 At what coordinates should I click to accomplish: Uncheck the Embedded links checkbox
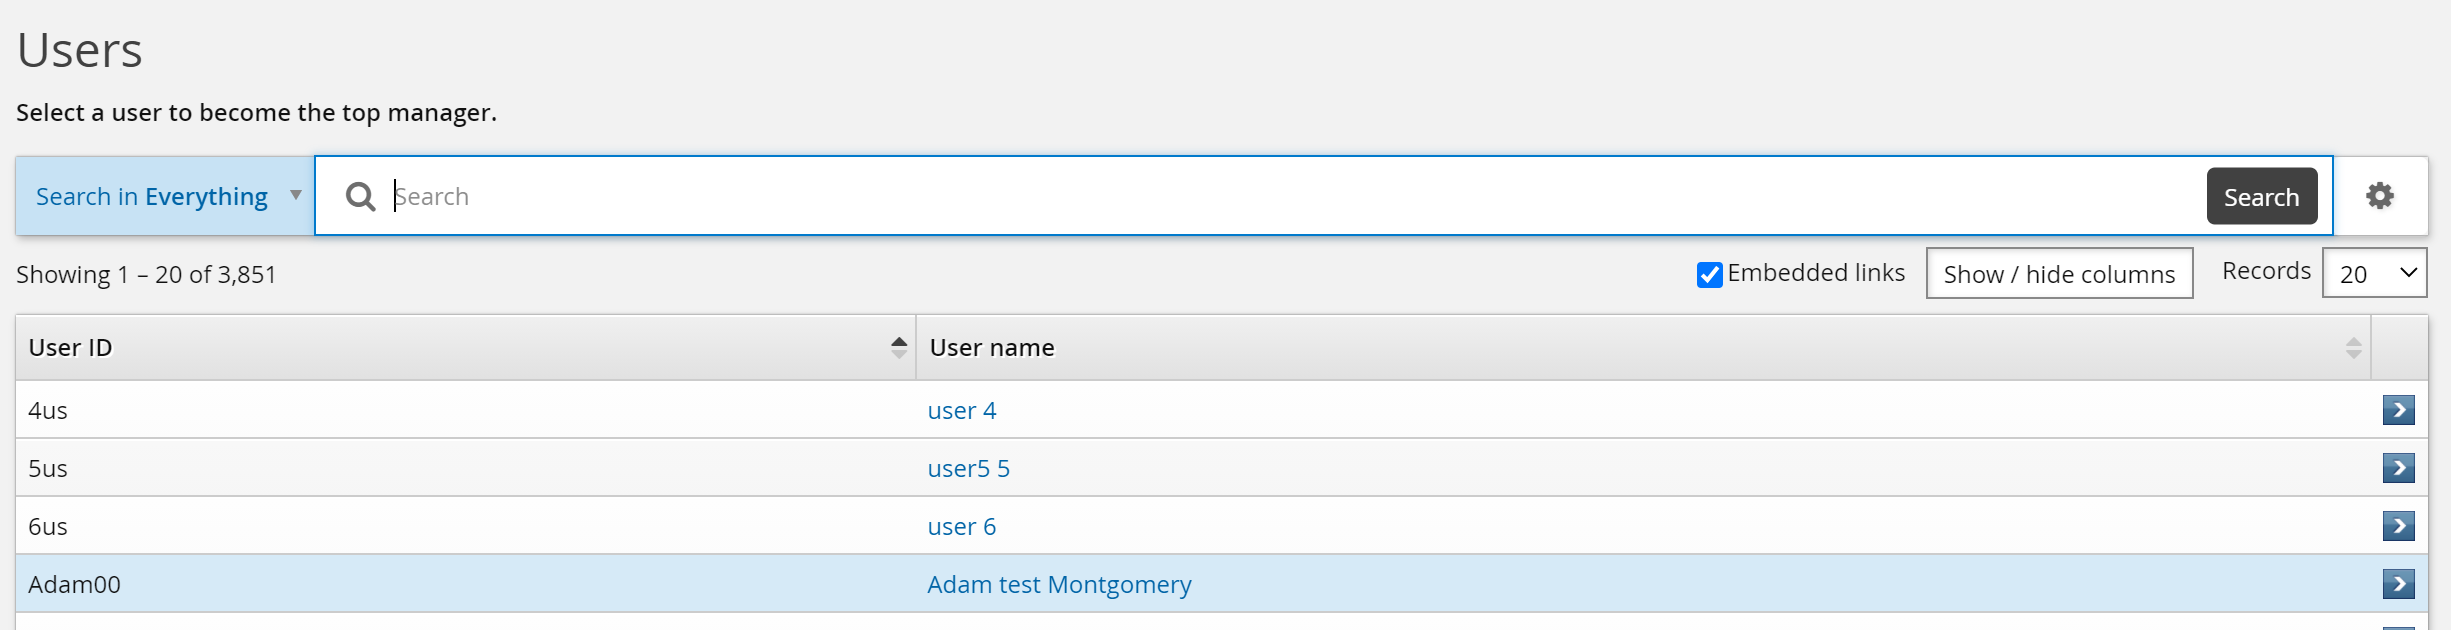1709,275
